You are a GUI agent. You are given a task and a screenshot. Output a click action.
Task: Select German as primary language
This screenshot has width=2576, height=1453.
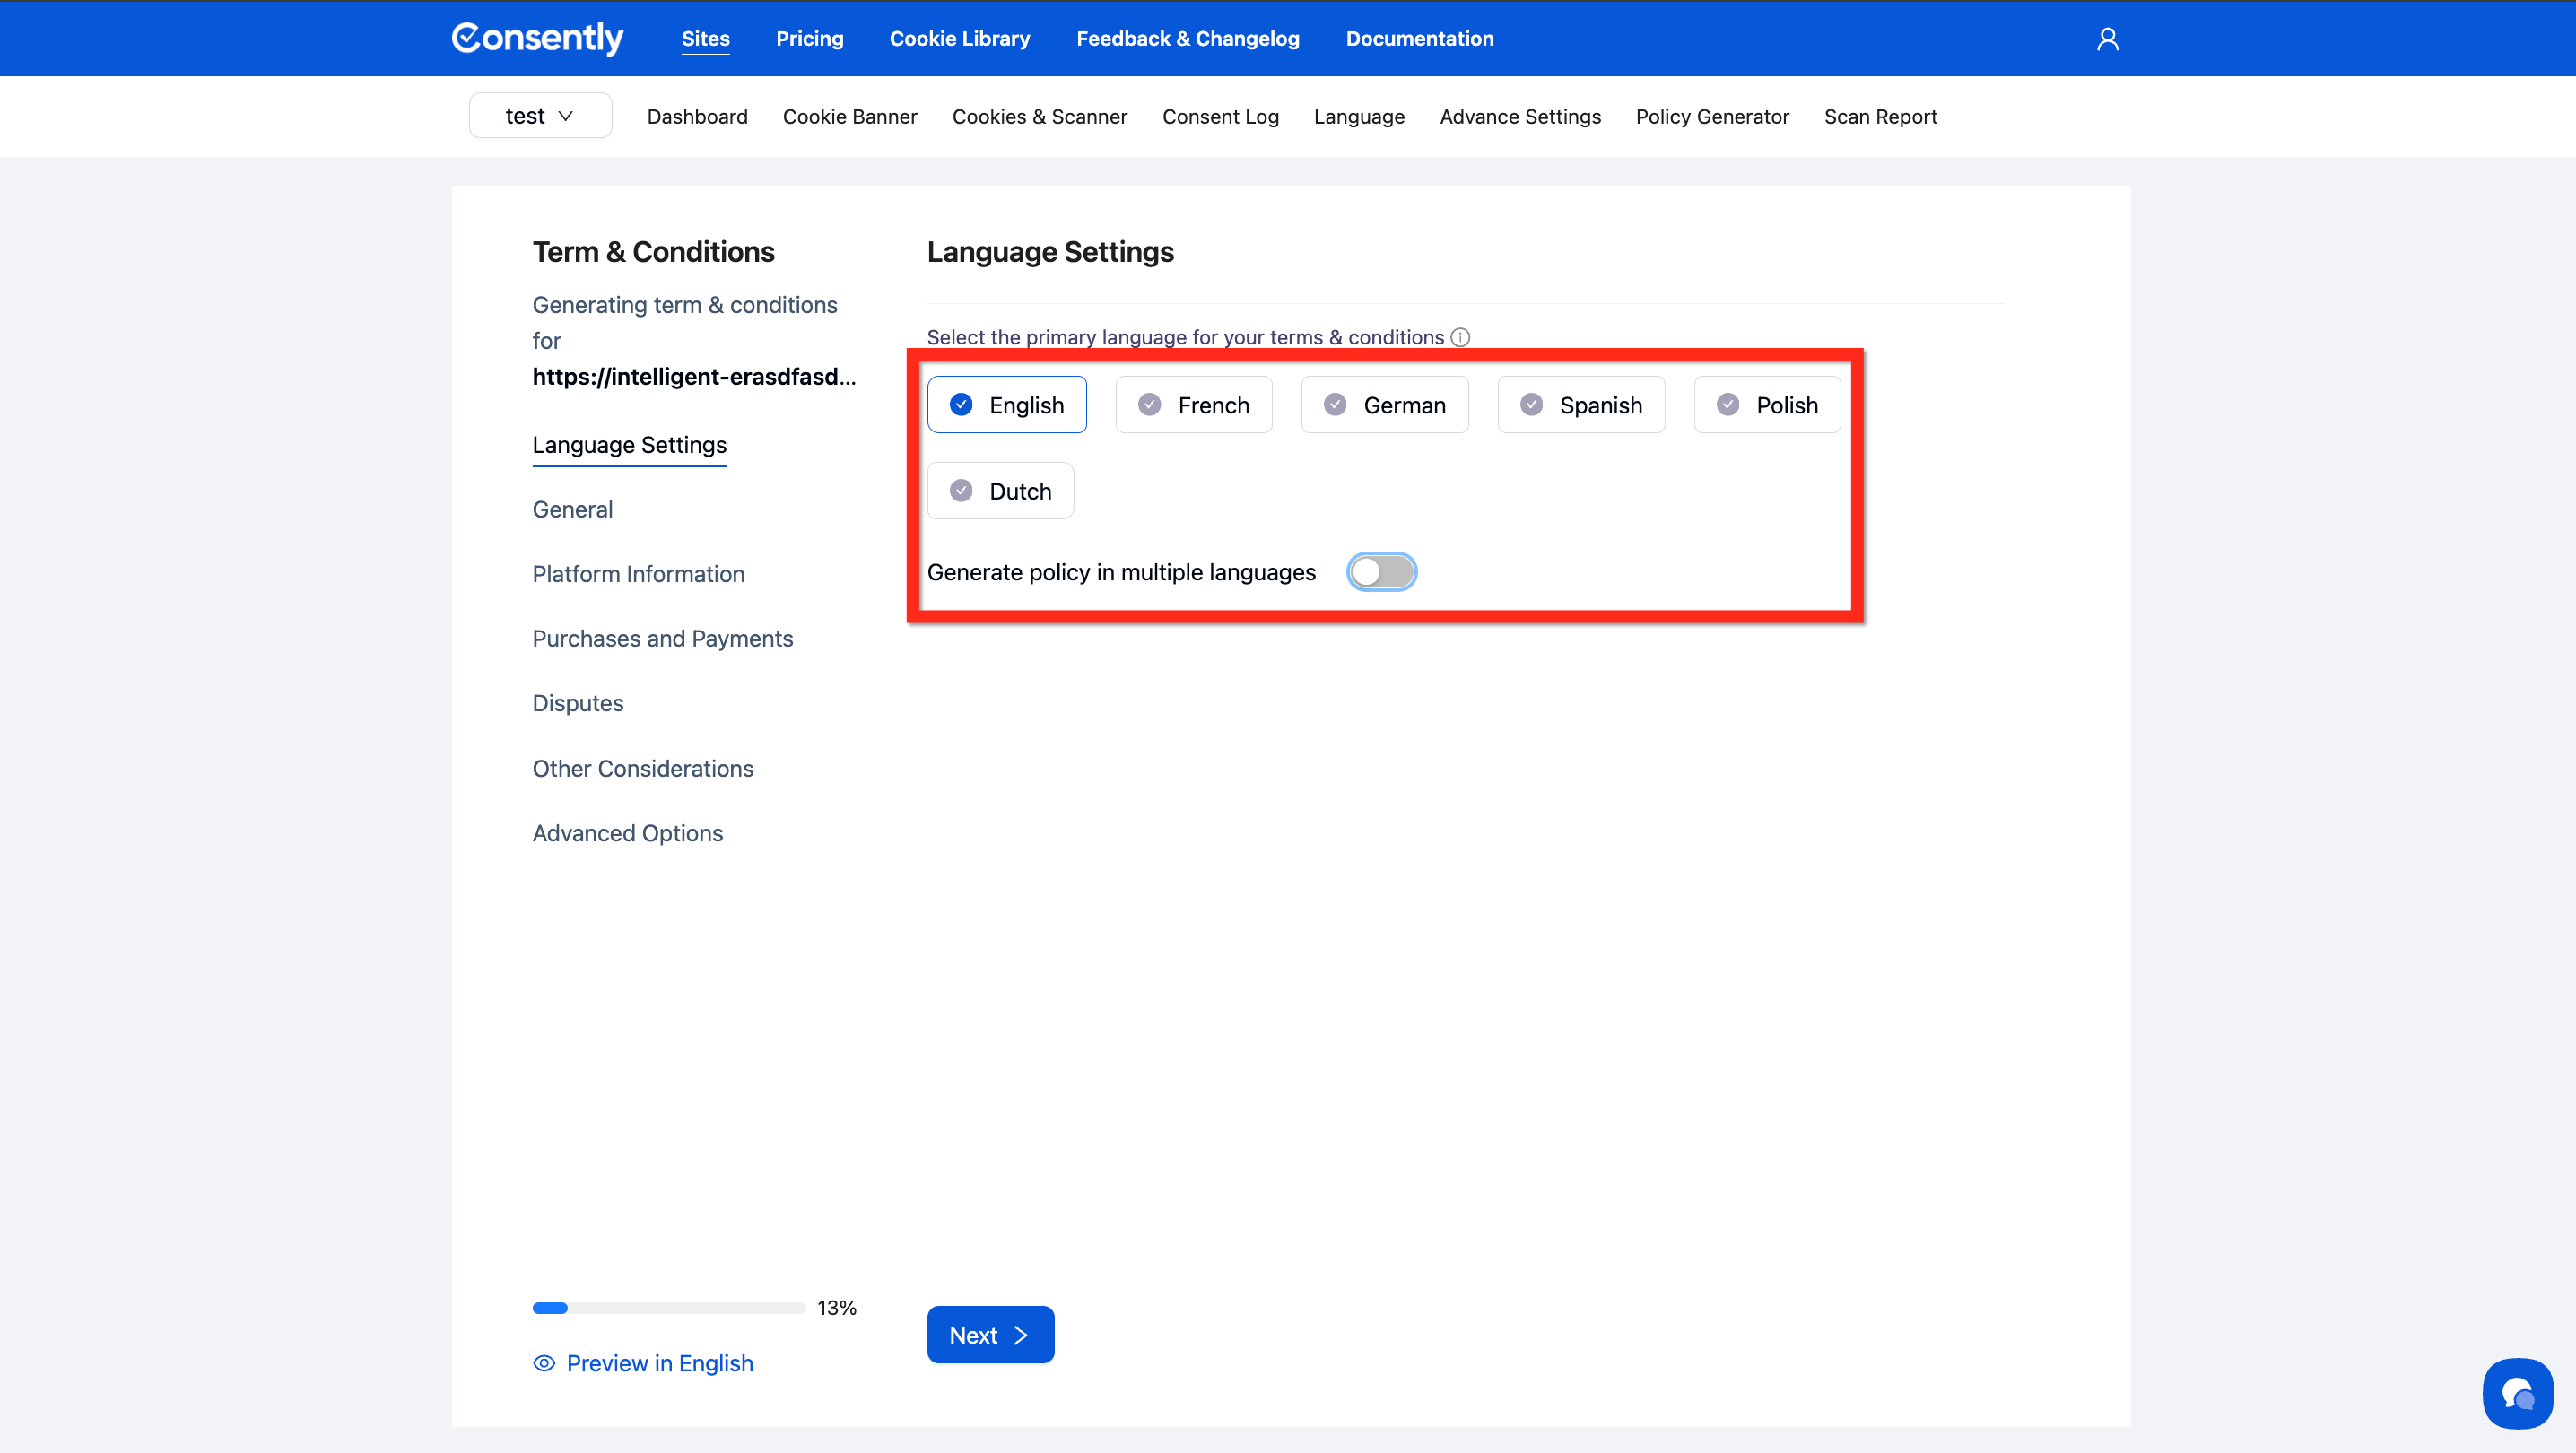(1384, 405)
